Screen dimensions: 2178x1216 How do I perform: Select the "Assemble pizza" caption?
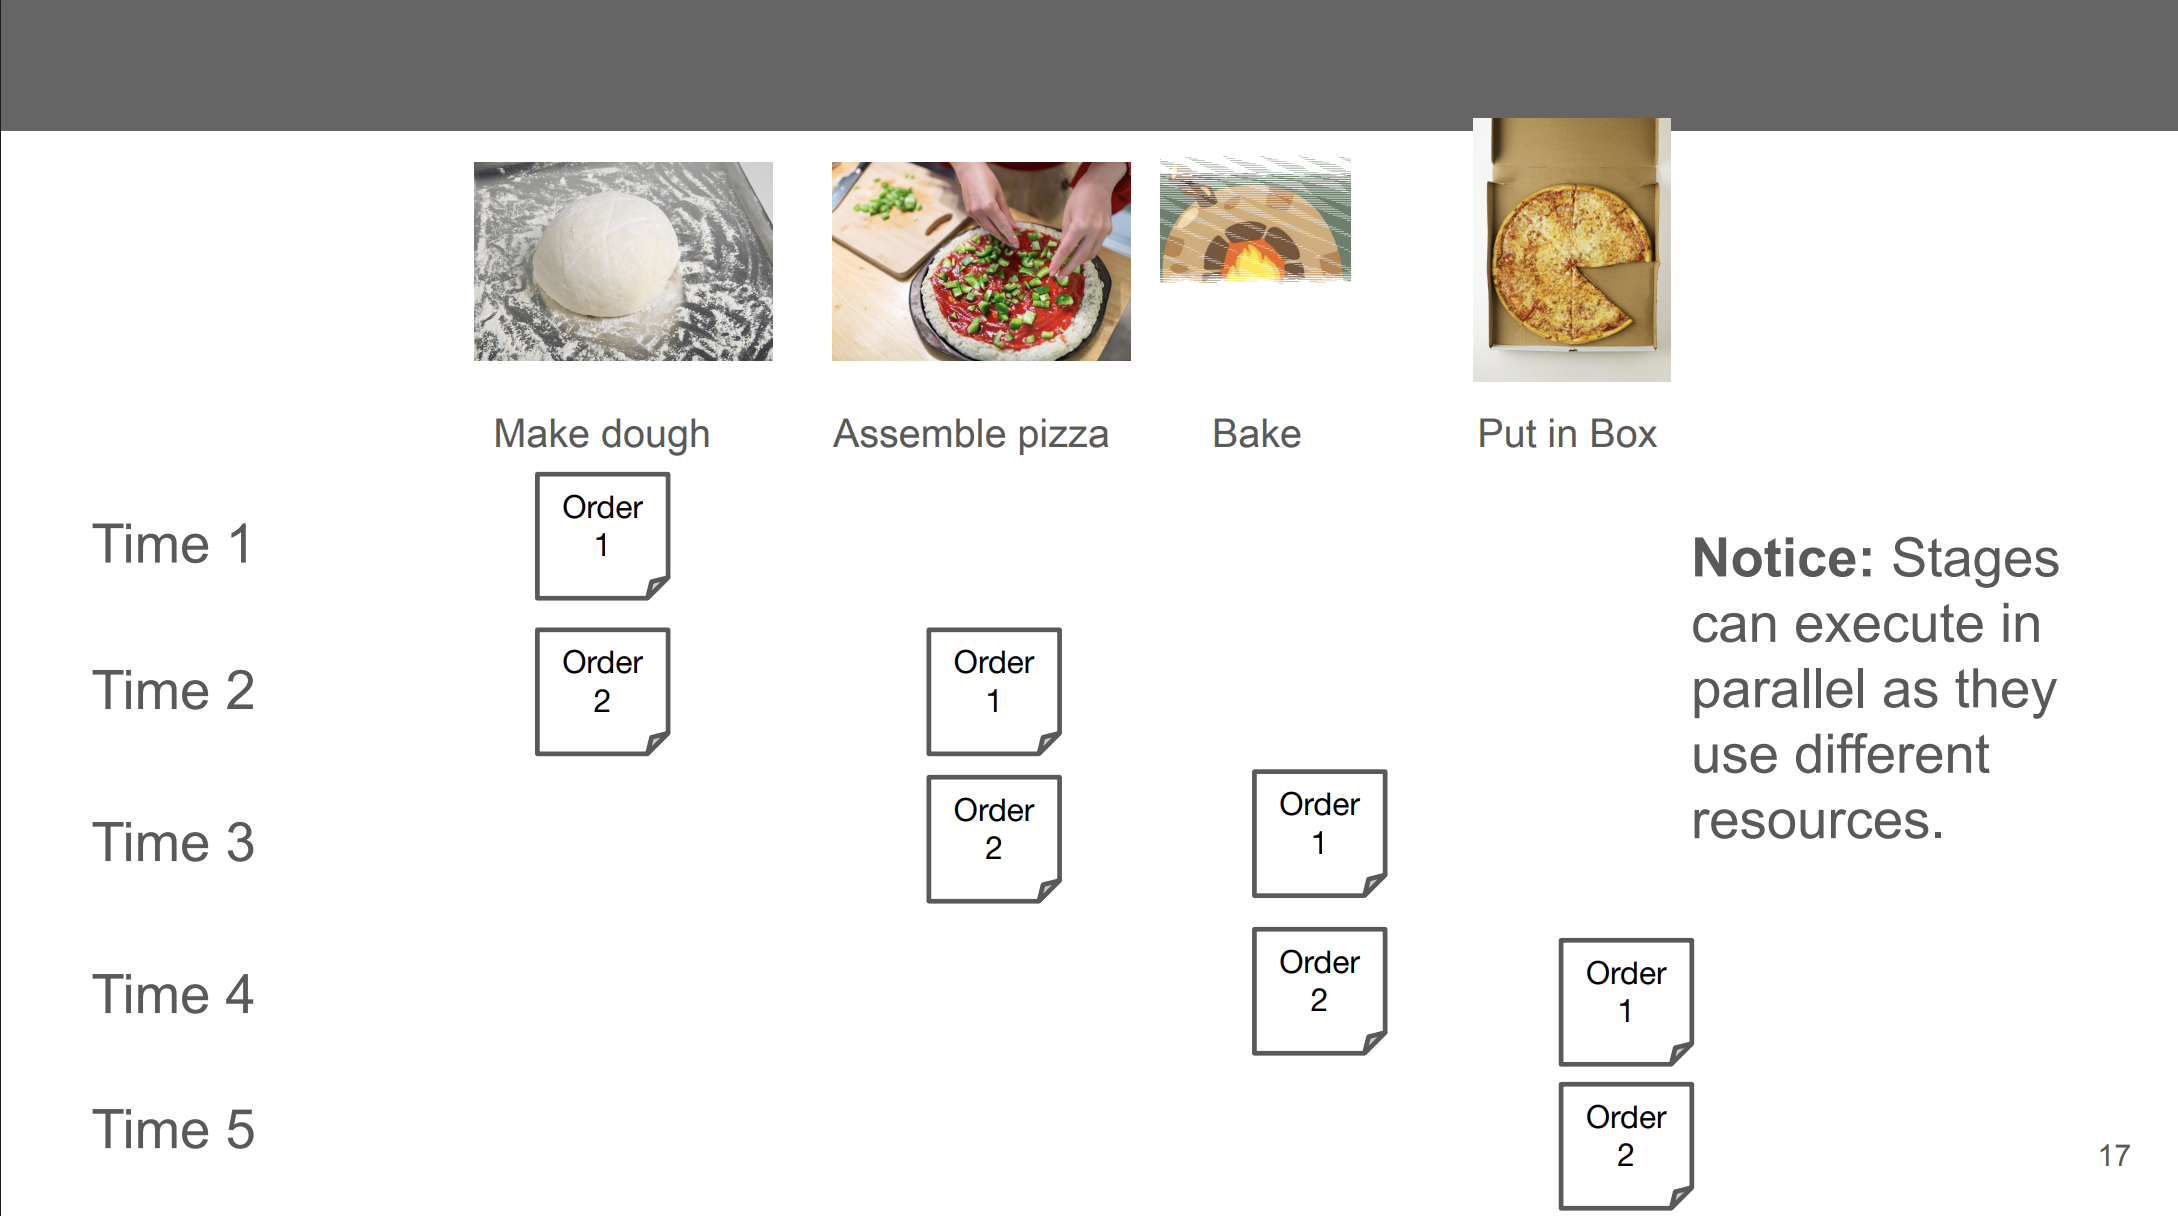point(971,434)
